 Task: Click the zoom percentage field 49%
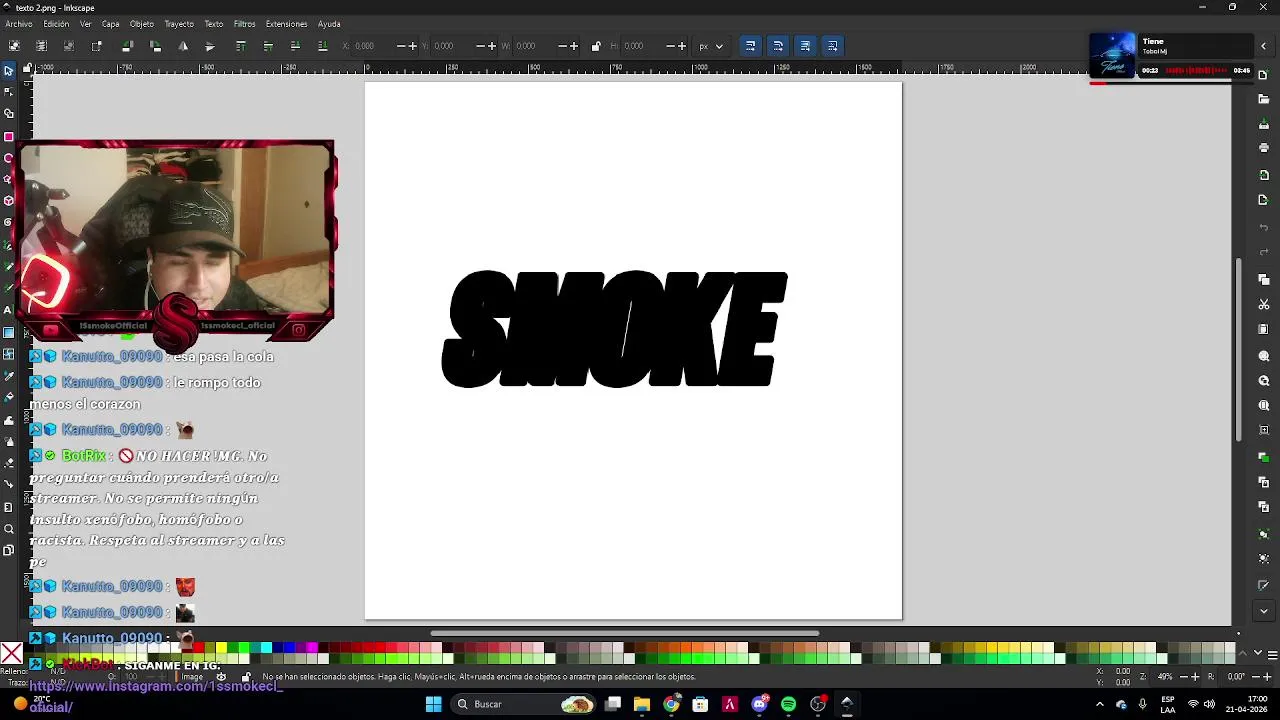click(x=1164, y=677)
